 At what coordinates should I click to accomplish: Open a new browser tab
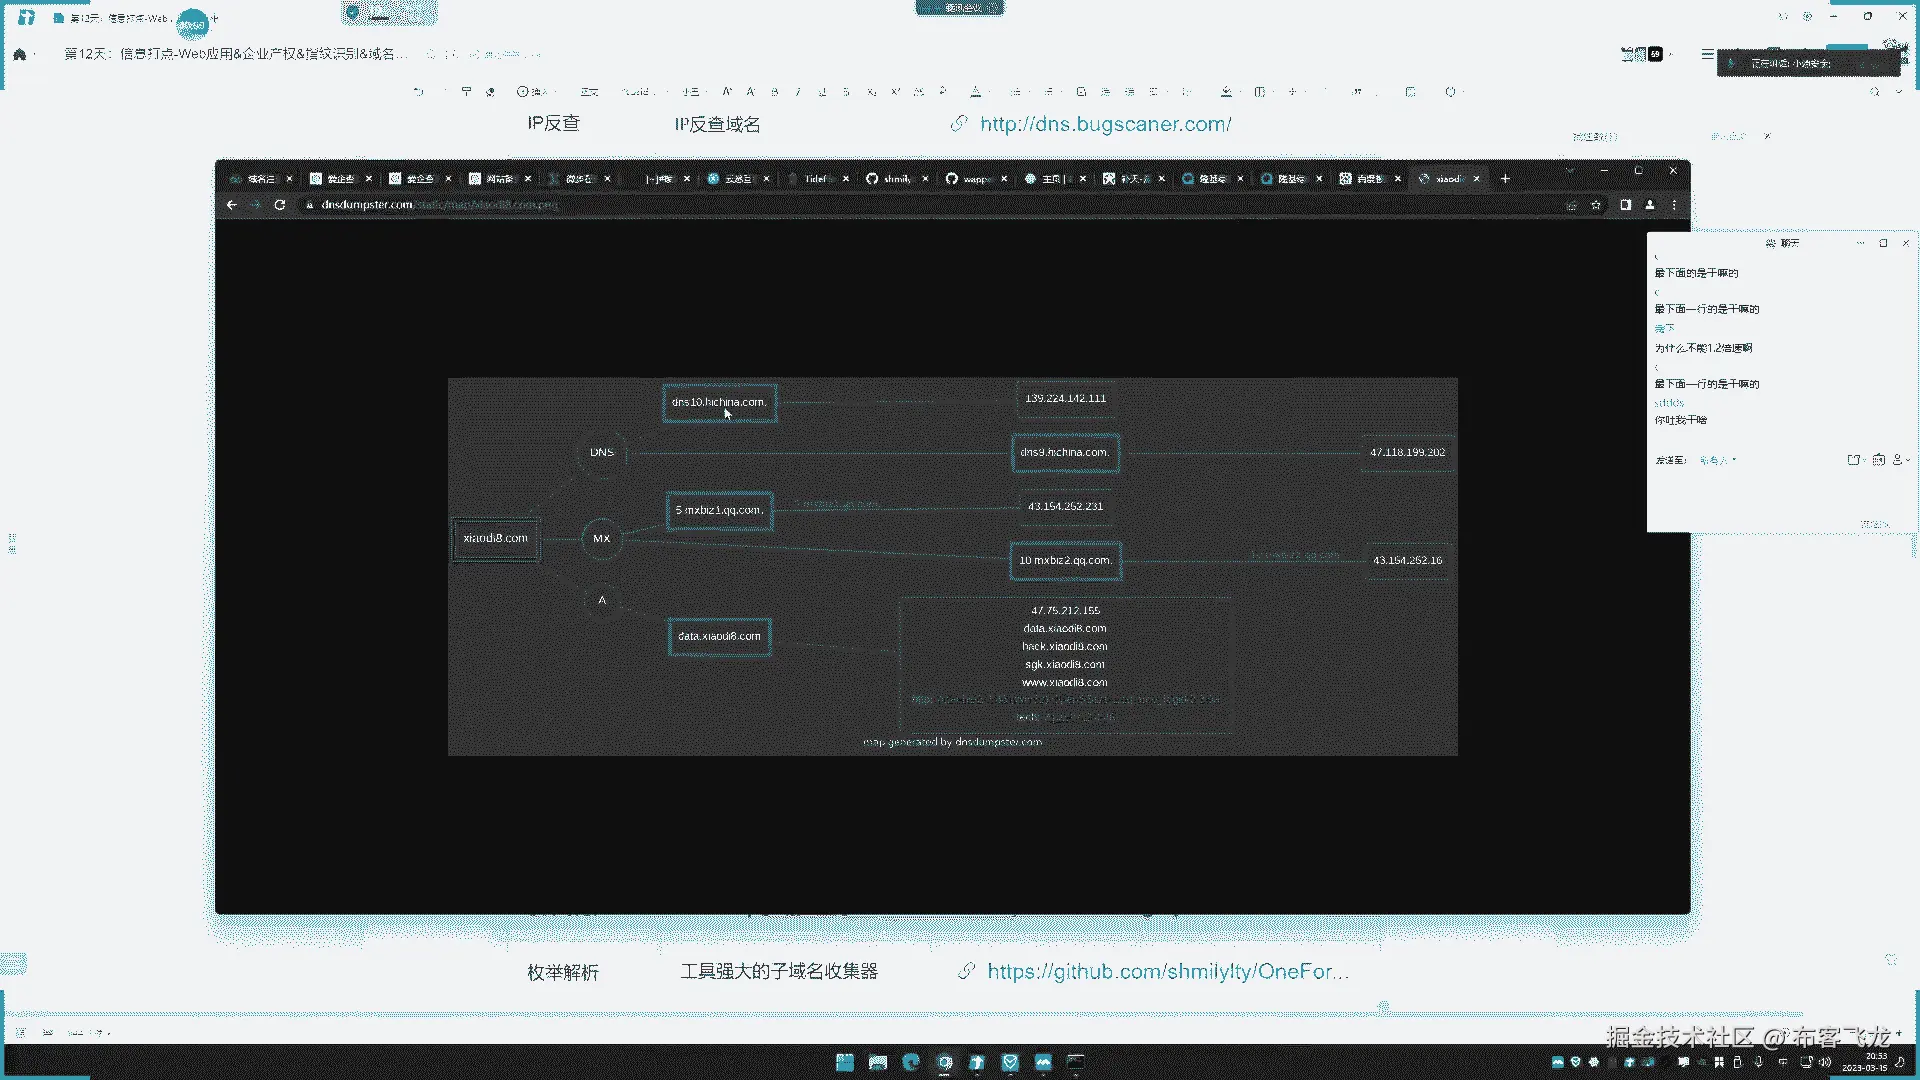pyautogui.click(x=1505, y=179)
